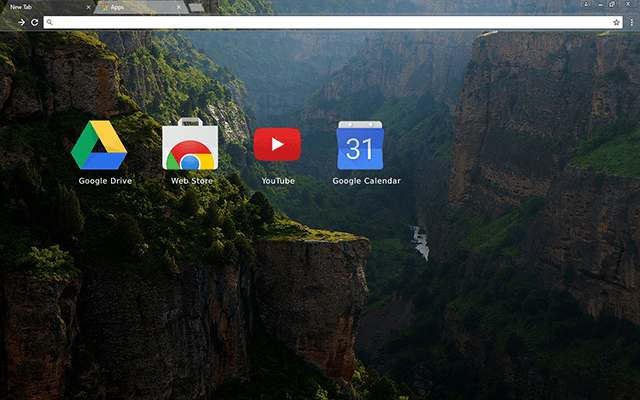Bookmark this page with the star icon

click(x=616, y=21)
